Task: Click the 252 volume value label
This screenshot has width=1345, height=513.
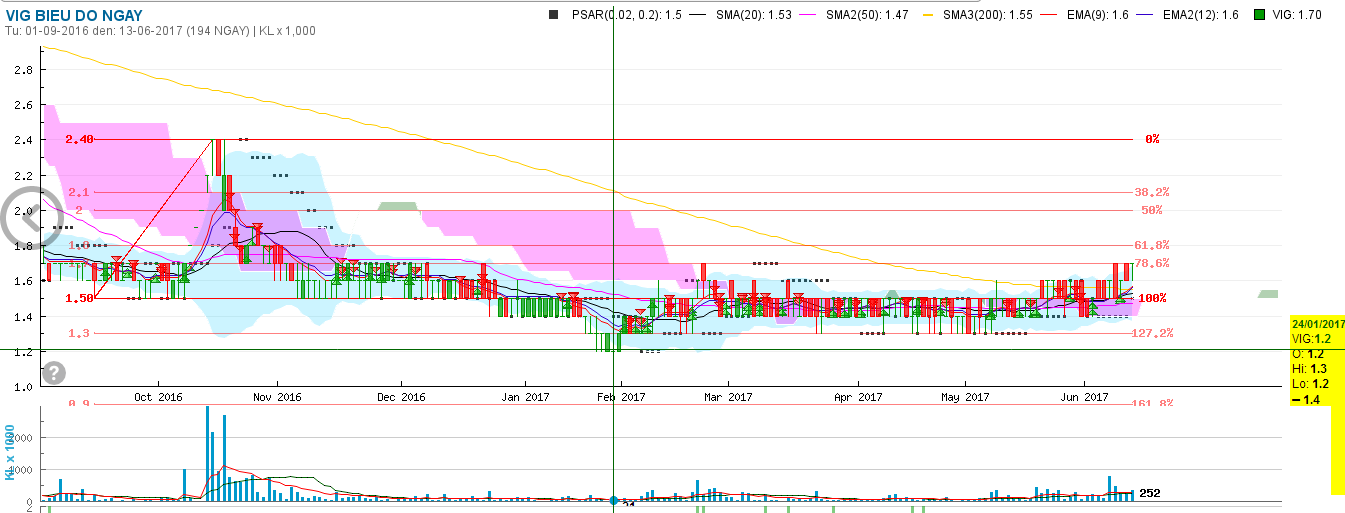Action: click(x=1150, y=493)
